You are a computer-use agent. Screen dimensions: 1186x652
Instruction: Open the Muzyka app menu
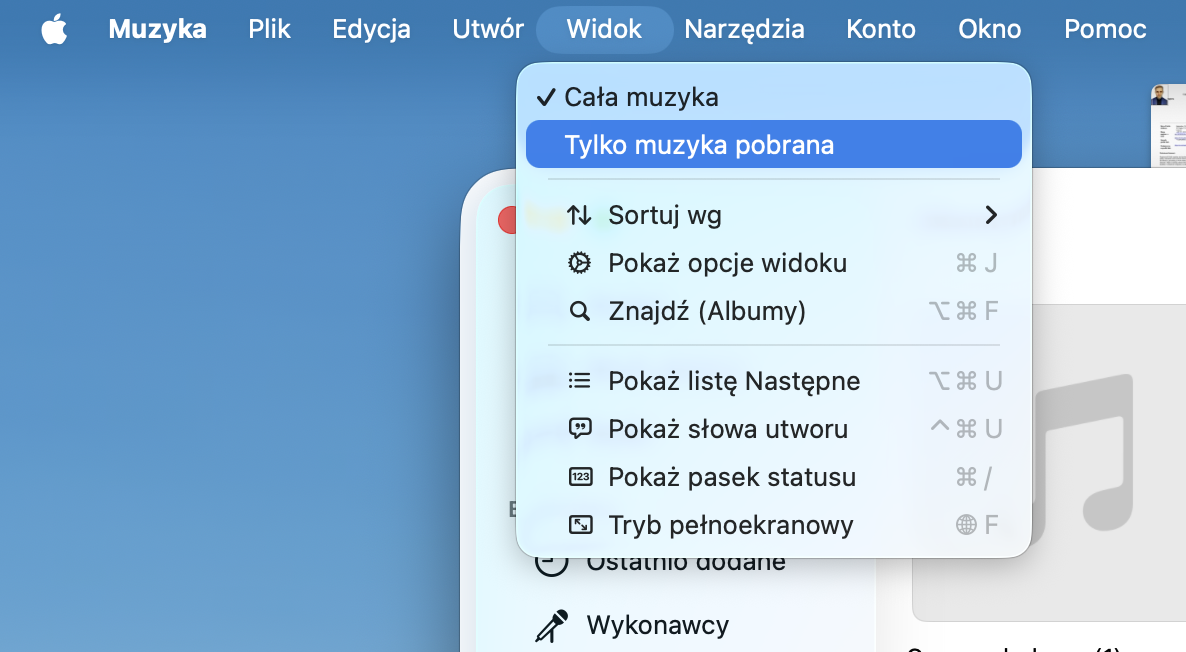coord(157,29)
